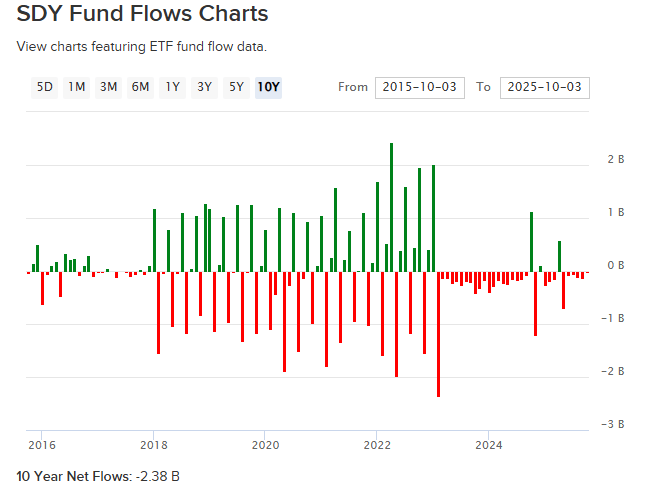Click the active 10Y range button
The height and width of the screenshot is (486, 649).
click(268, 87)
